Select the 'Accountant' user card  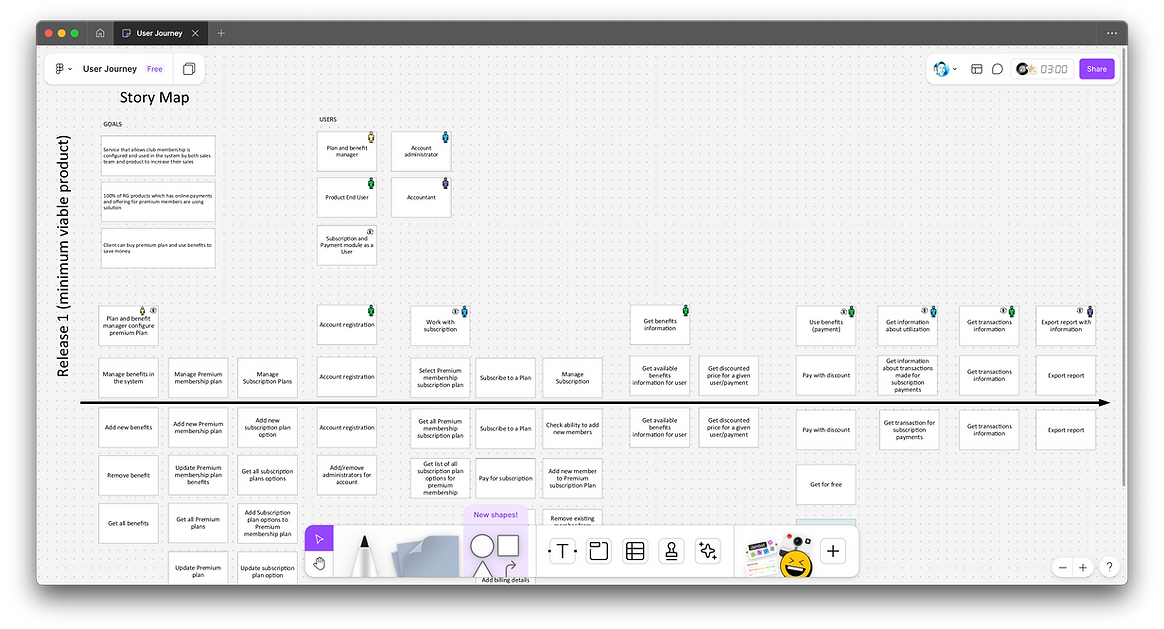click(421, 198)
